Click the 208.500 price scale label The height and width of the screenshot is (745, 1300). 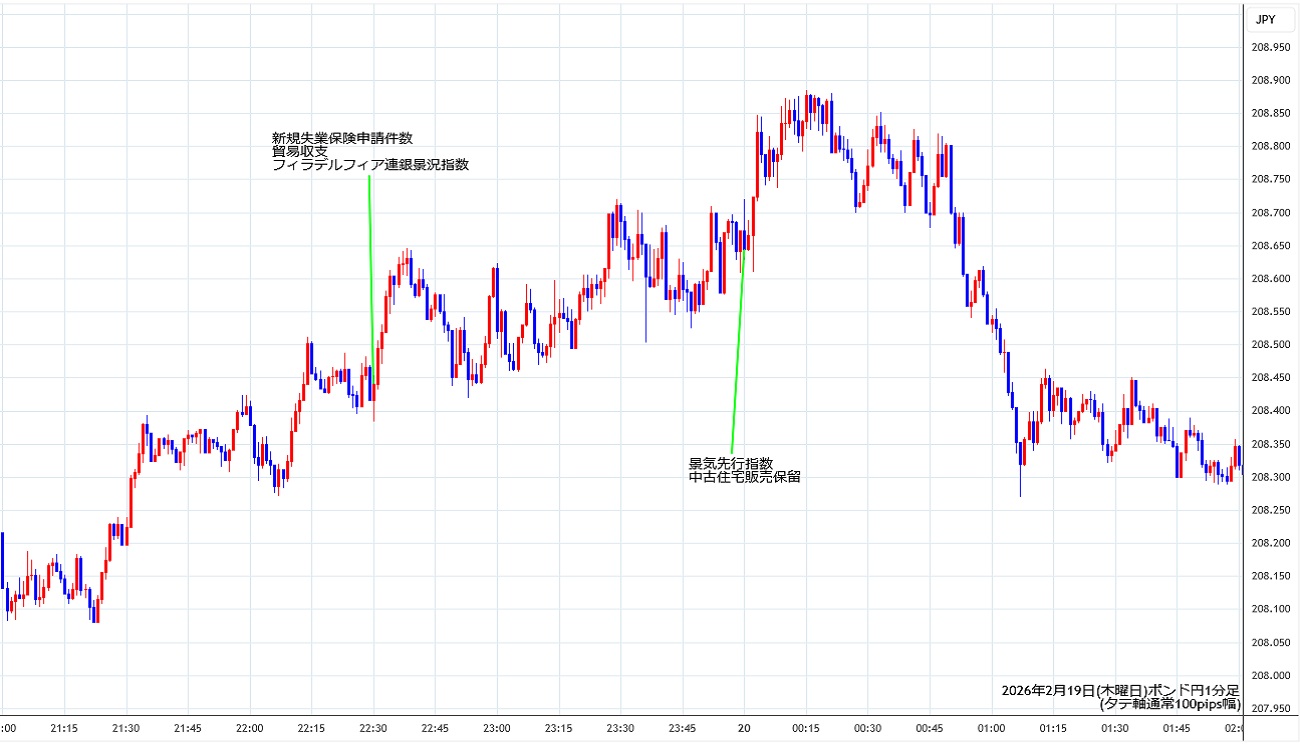coord(1269,345)
